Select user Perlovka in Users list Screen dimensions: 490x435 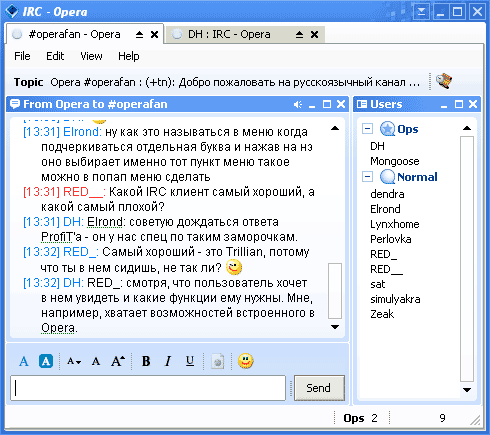(391, 239)
